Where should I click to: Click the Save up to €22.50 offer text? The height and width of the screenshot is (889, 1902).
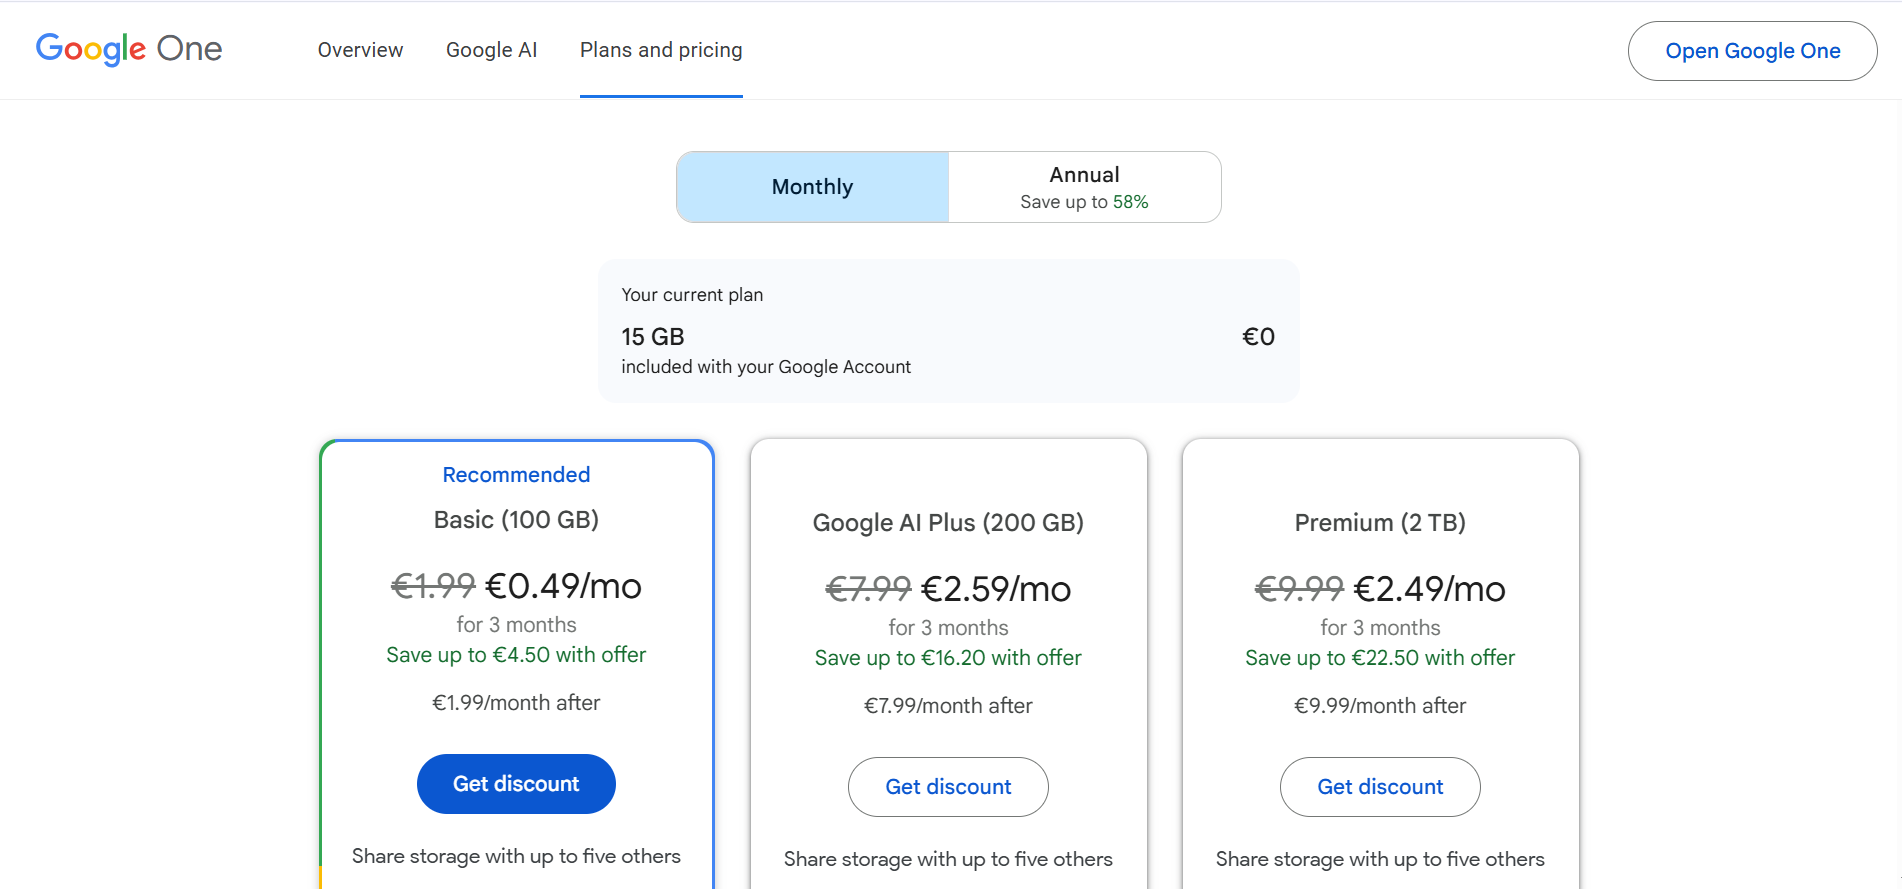(1380, 658)
